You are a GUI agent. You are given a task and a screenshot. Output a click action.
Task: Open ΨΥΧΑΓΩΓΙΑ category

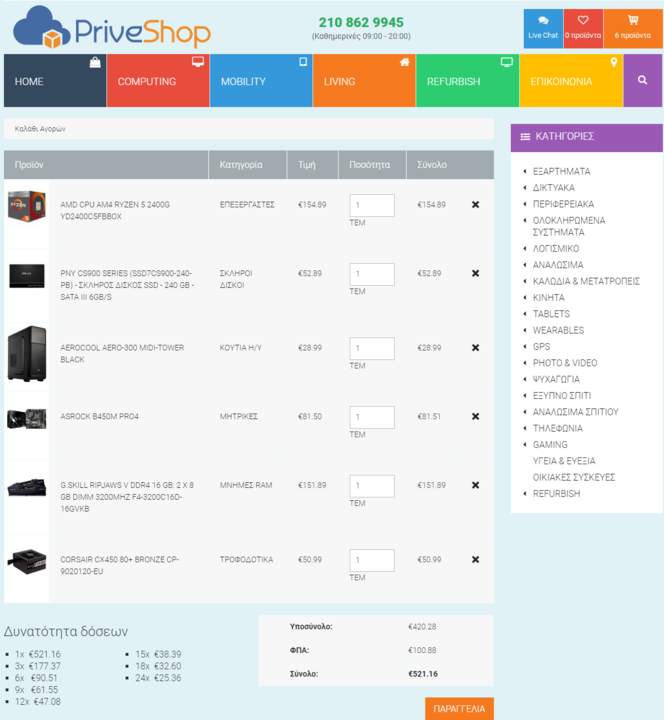[556, 379]
